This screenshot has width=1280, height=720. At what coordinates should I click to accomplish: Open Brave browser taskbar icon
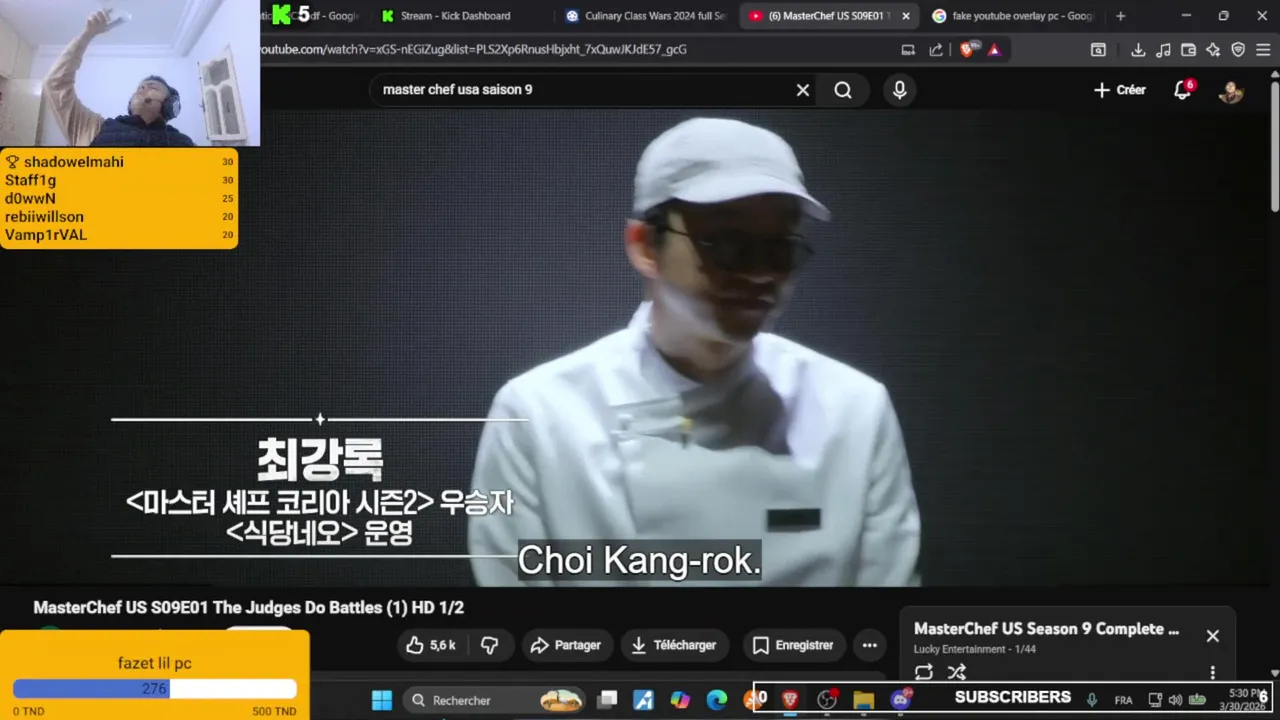click(x=790, y=700)
